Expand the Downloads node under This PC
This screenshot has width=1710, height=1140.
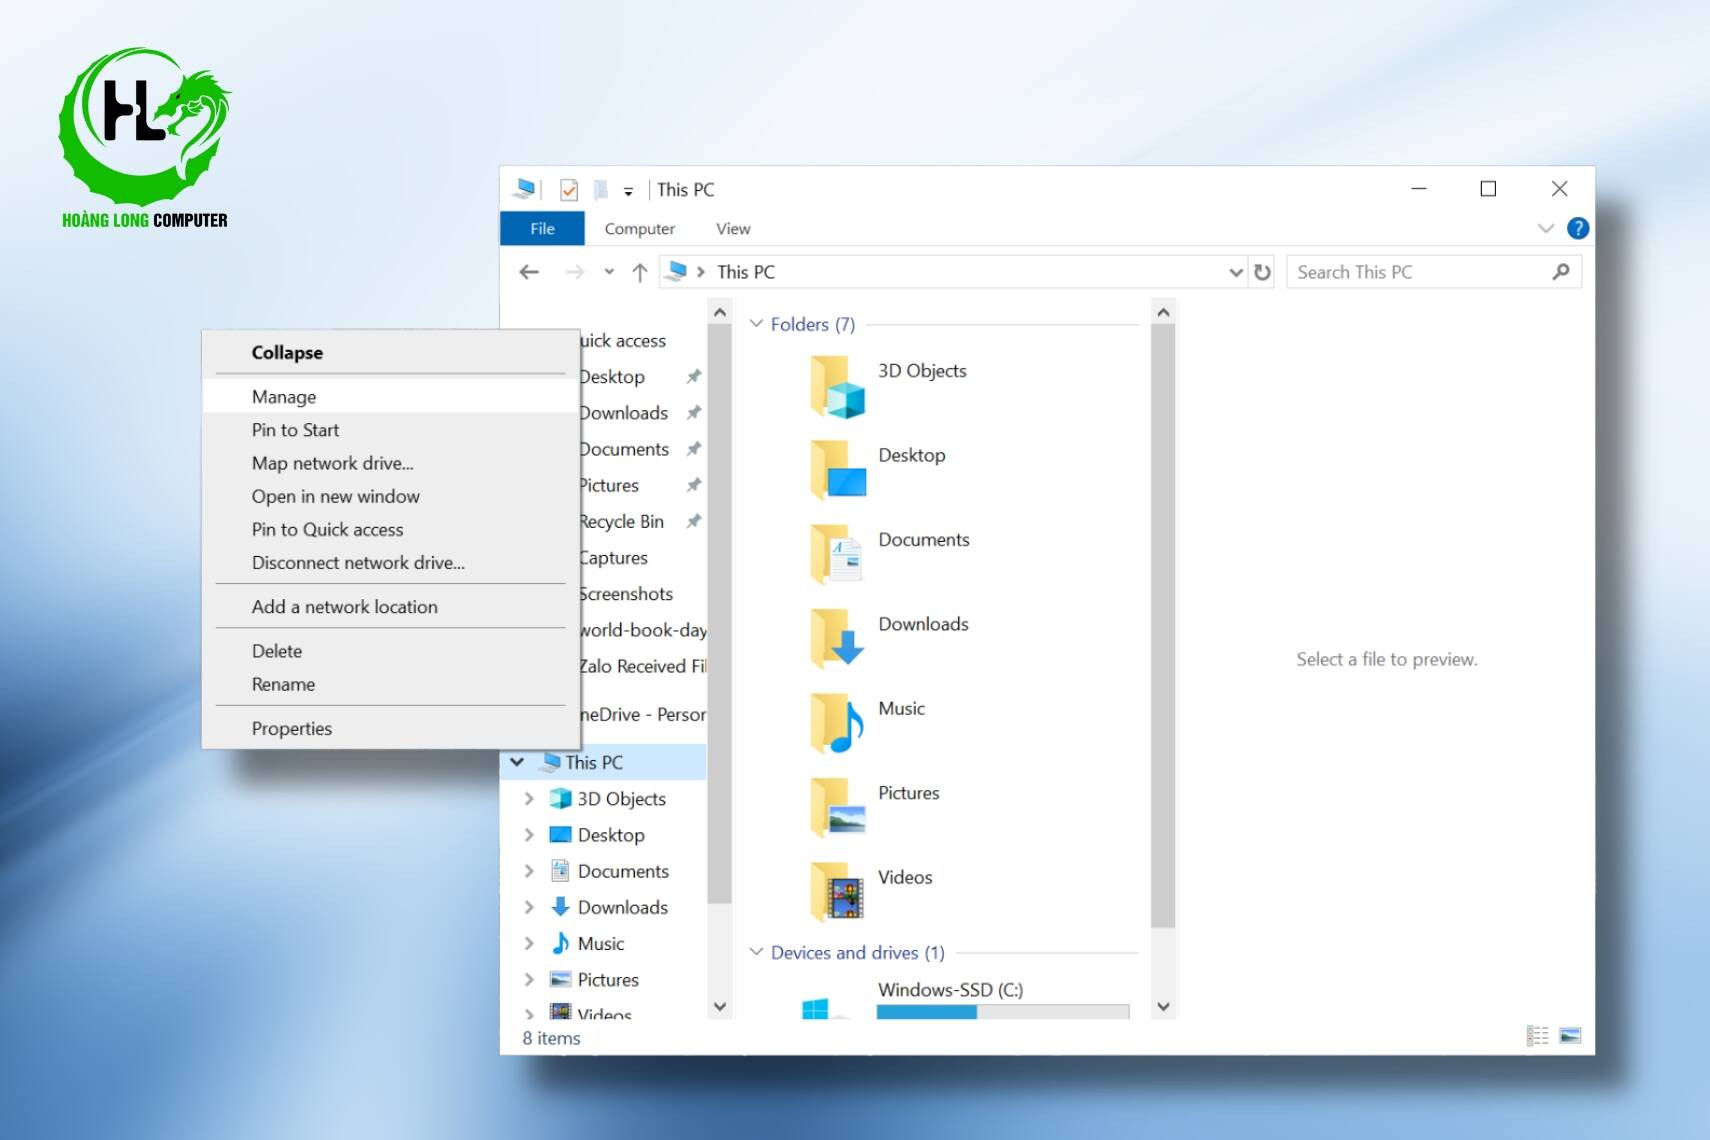pyautogui.click(x=529, y=907)
